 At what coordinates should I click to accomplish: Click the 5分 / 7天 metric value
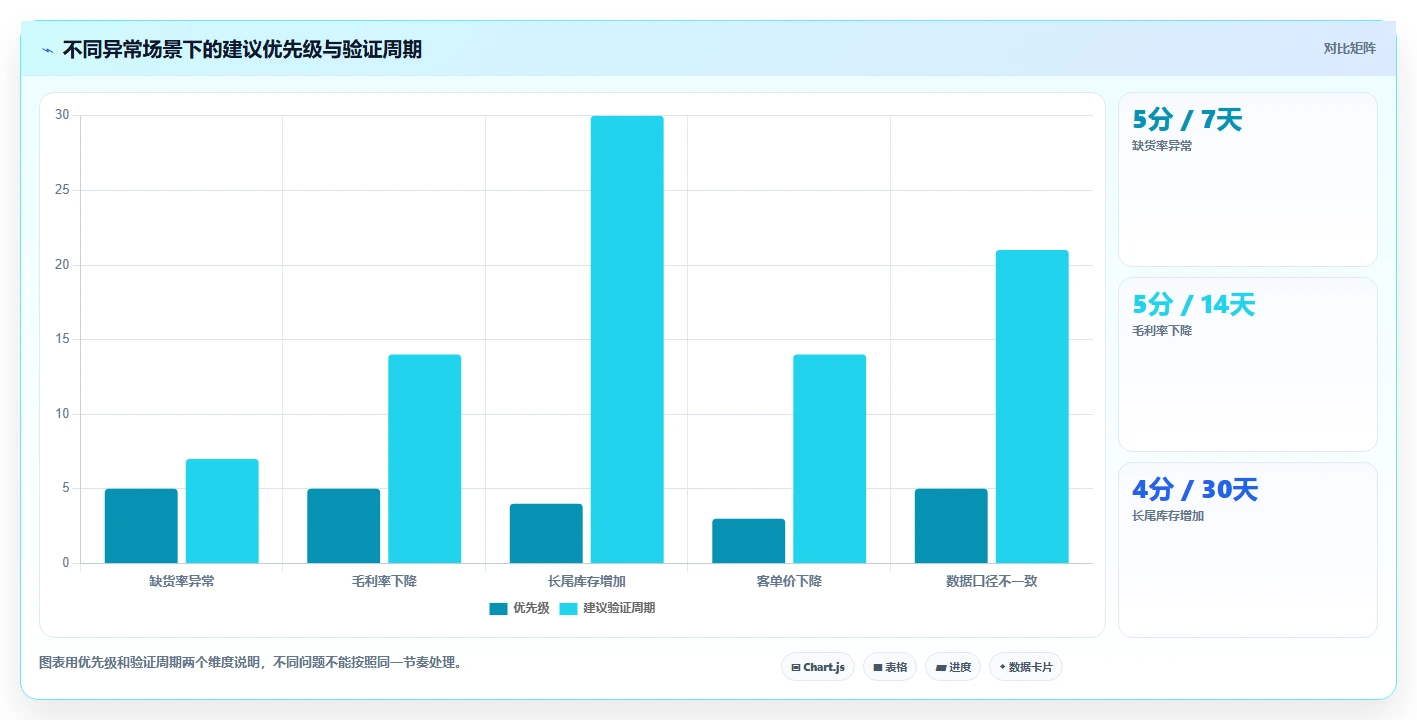tap(1187, 120)
